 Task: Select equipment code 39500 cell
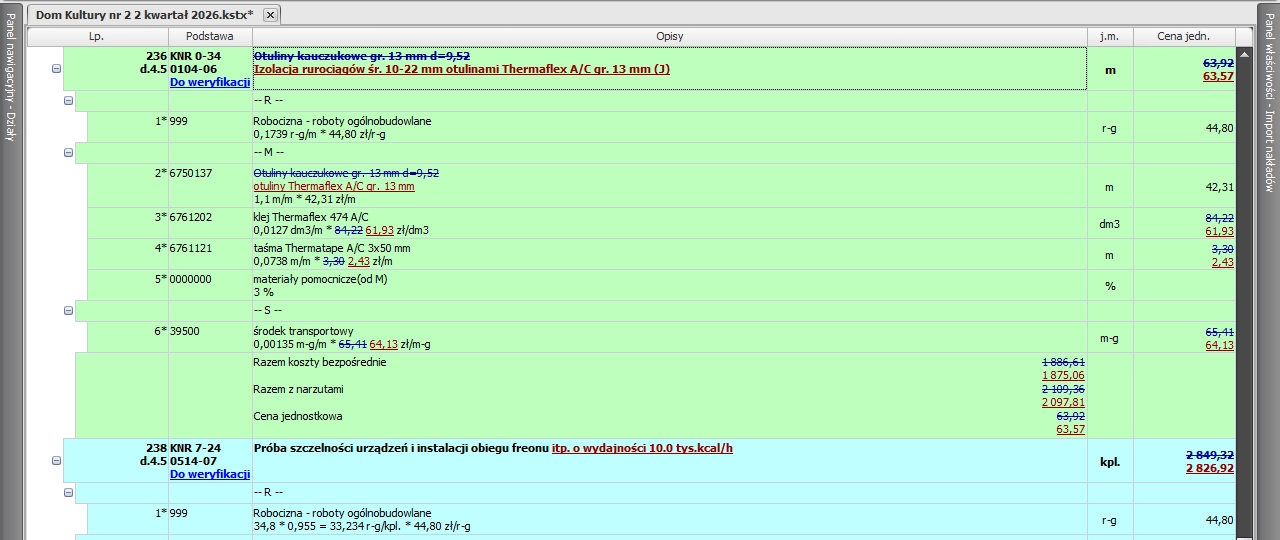[x=209, y=337]
